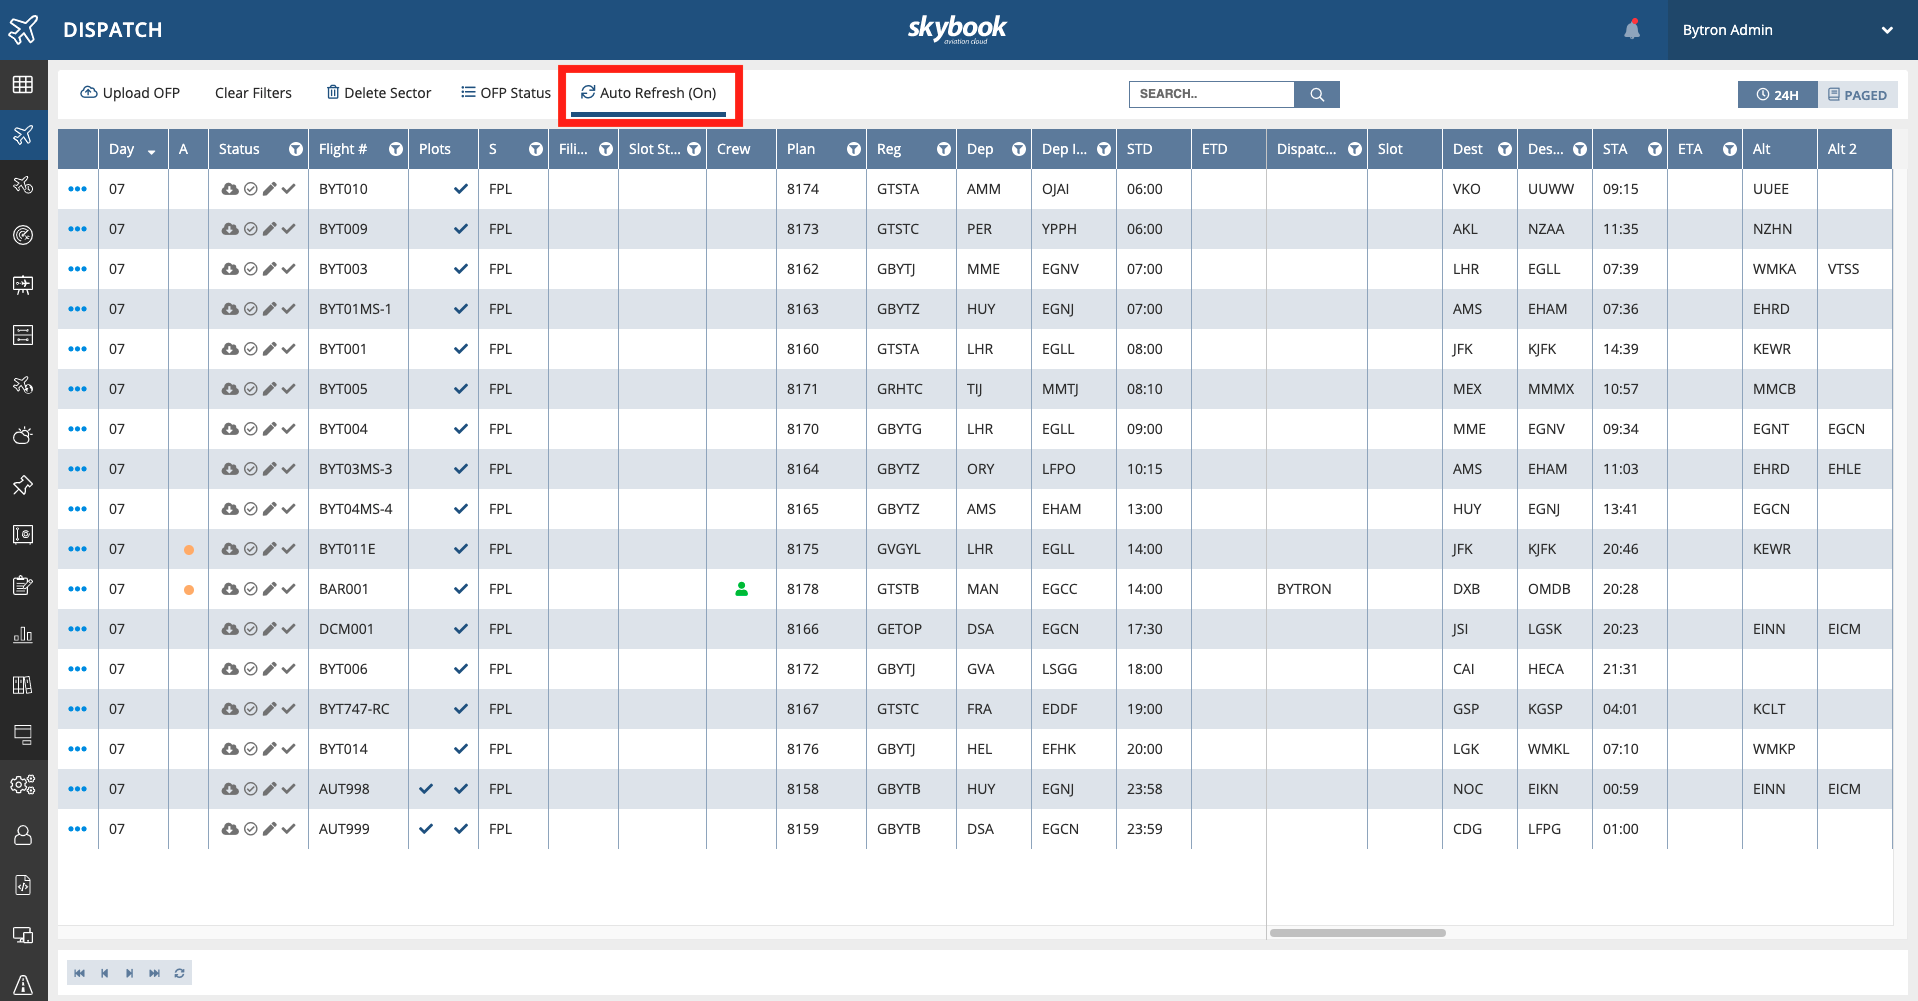1918x1001 pixels.
Task: Open OFP Status
Action: (506, 93)
